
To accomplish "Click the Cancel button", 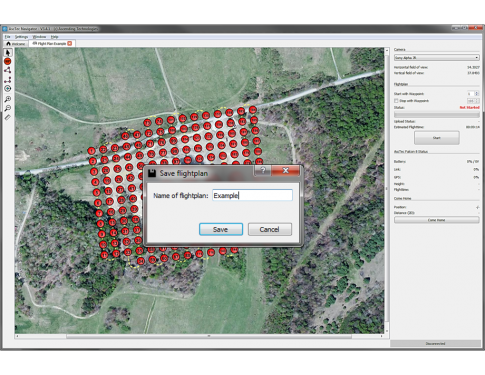I will point(270,229).
